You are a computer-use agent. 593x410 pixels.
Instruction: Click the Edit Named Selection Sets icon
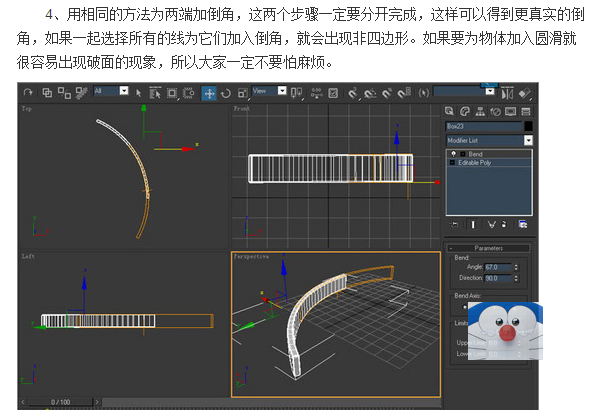424,93
